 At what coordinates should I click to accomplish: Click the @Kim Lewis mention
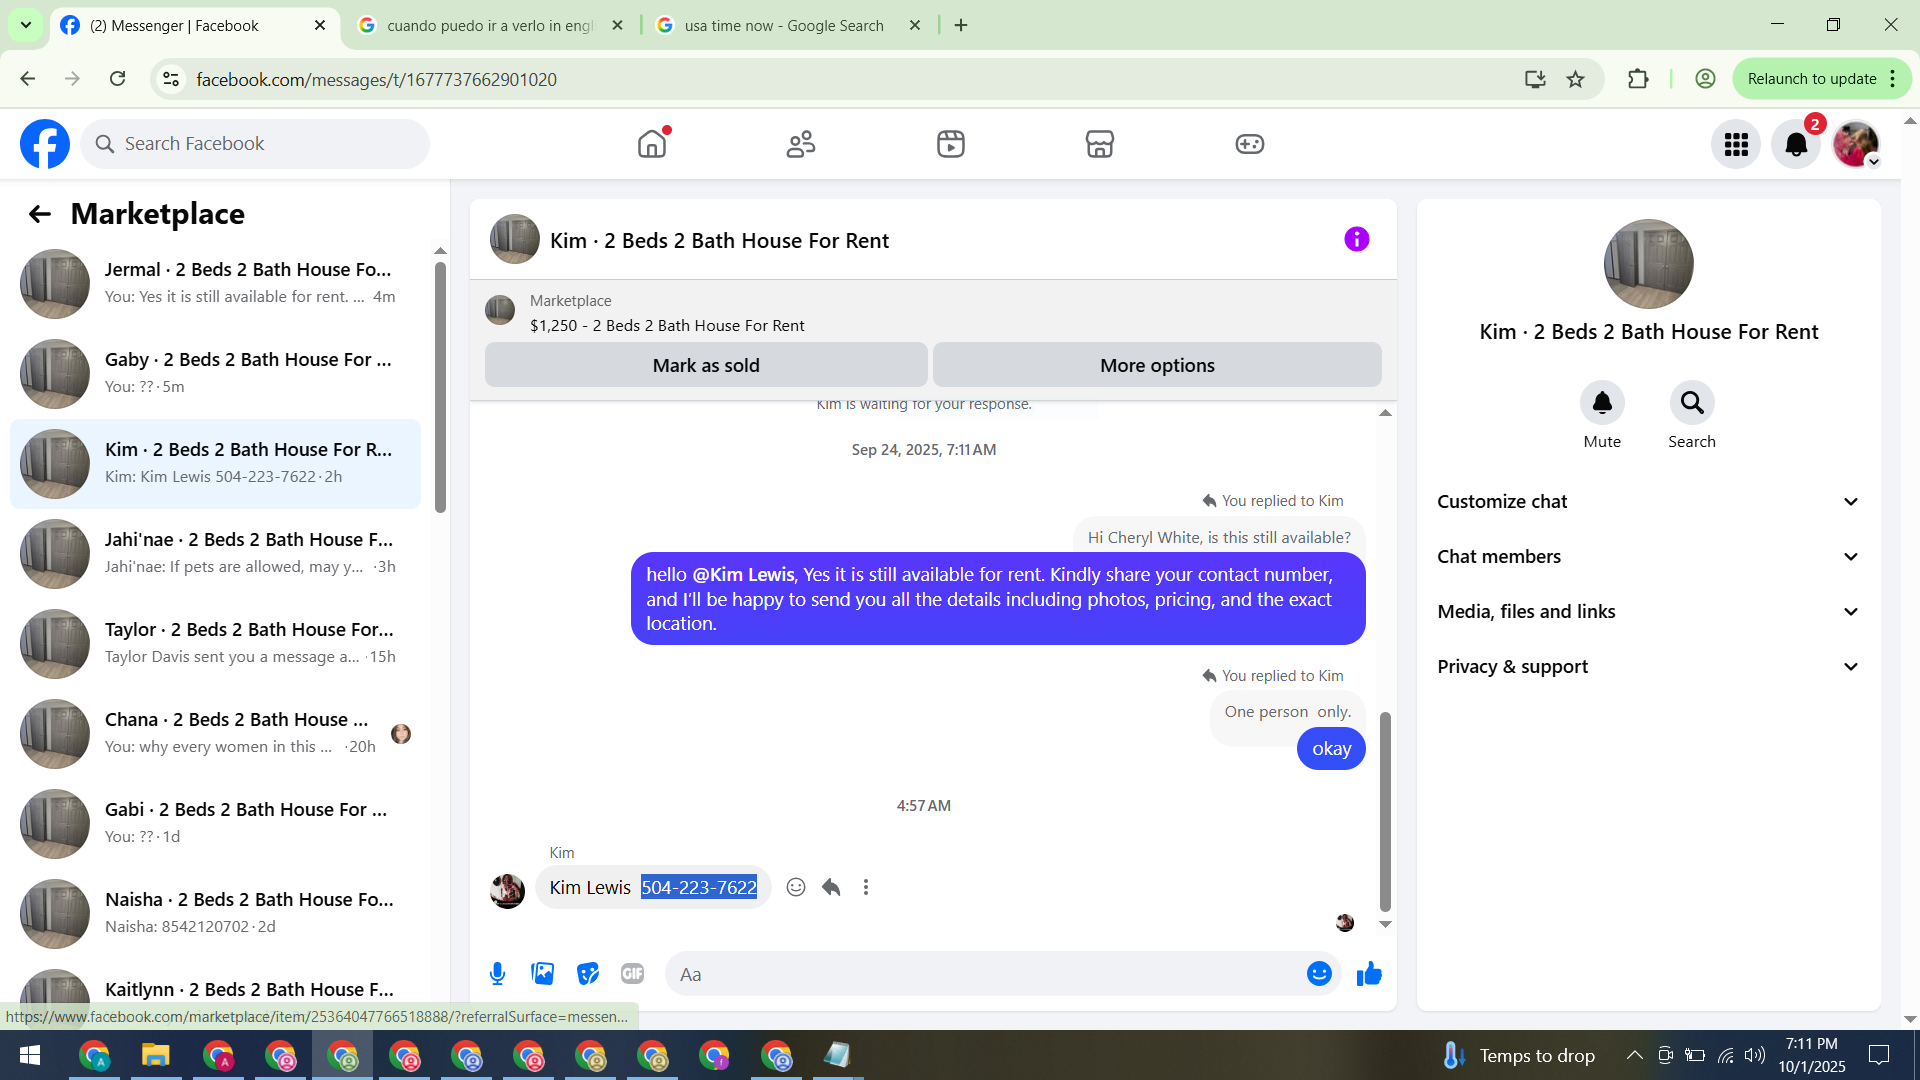(743, 575)
